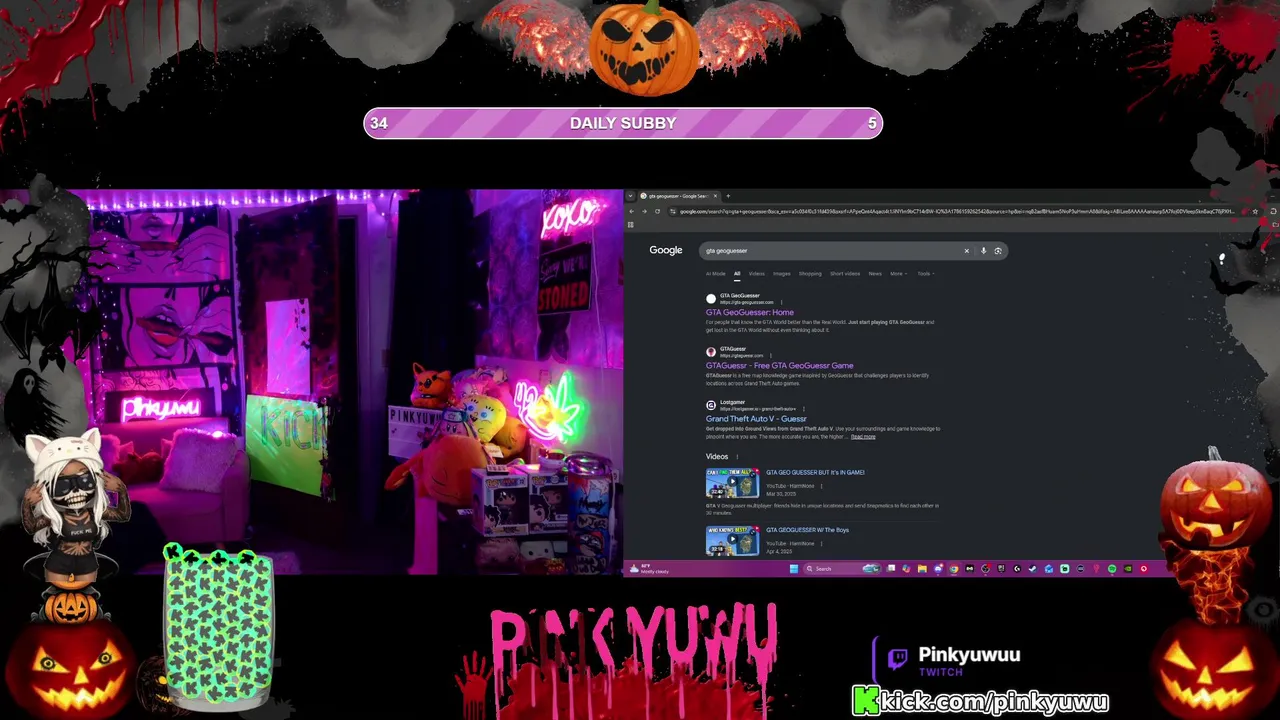Open Google Lens image search
Image resolution: width=1280 pixels, height=720 pixels.
(997, 251)
